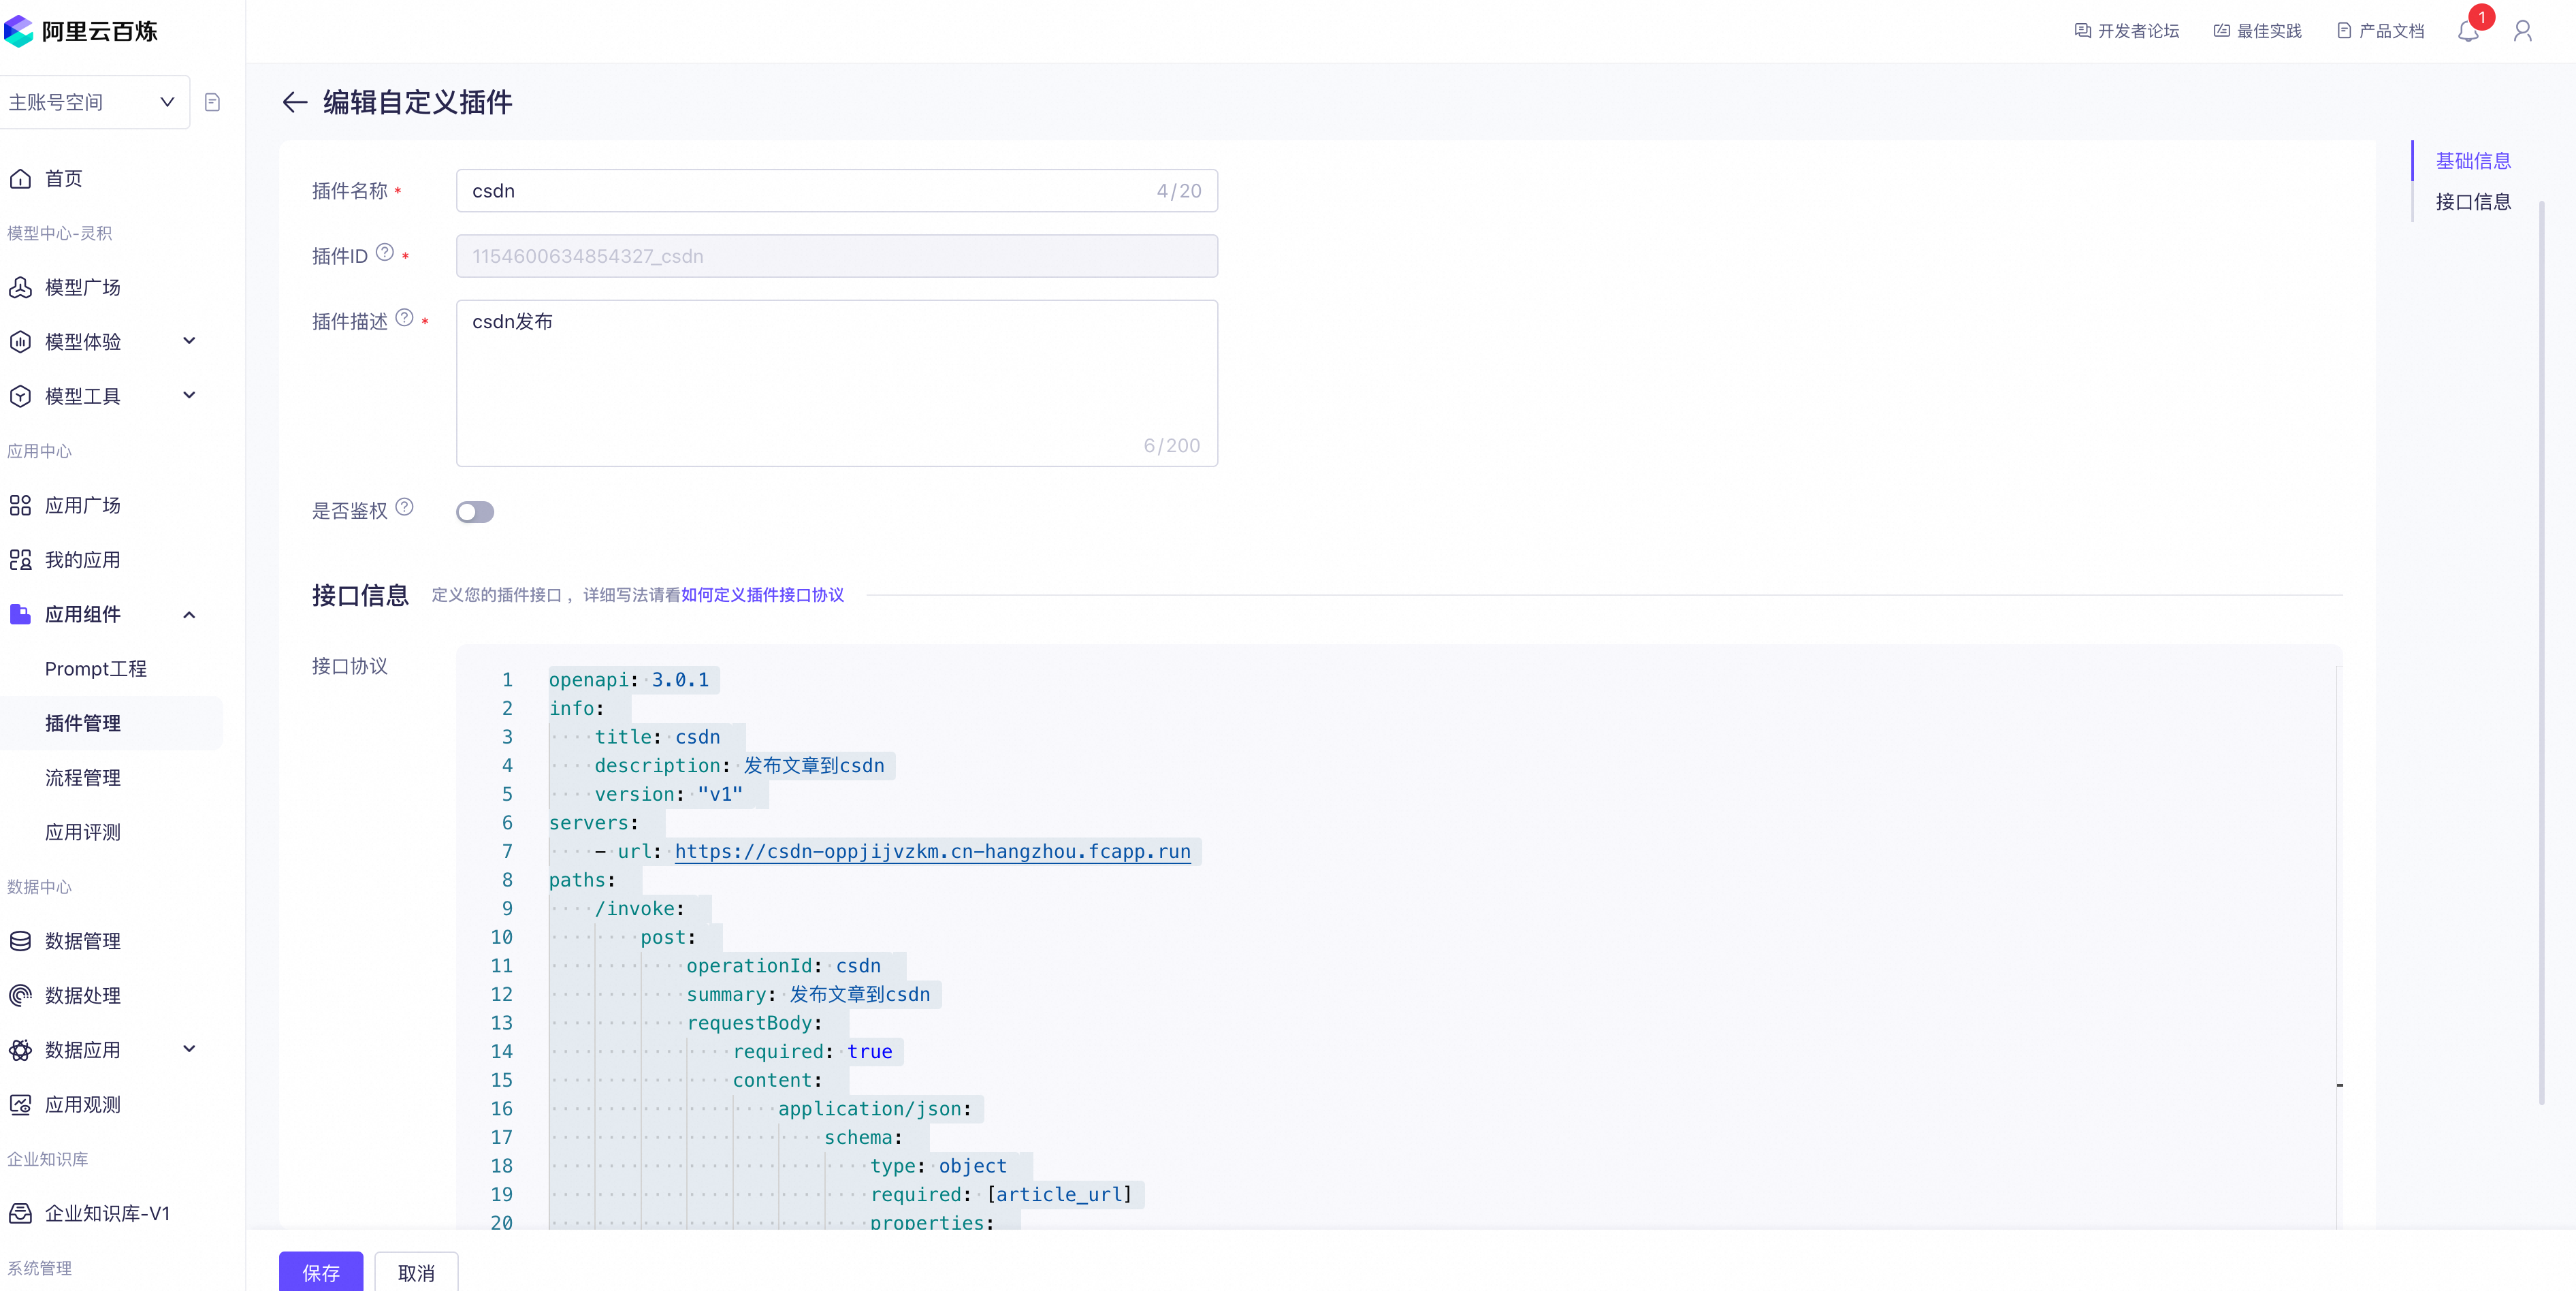Click the application/json: line
This screenshot has height=1291, width=2576.
[x=874, y=1109]
